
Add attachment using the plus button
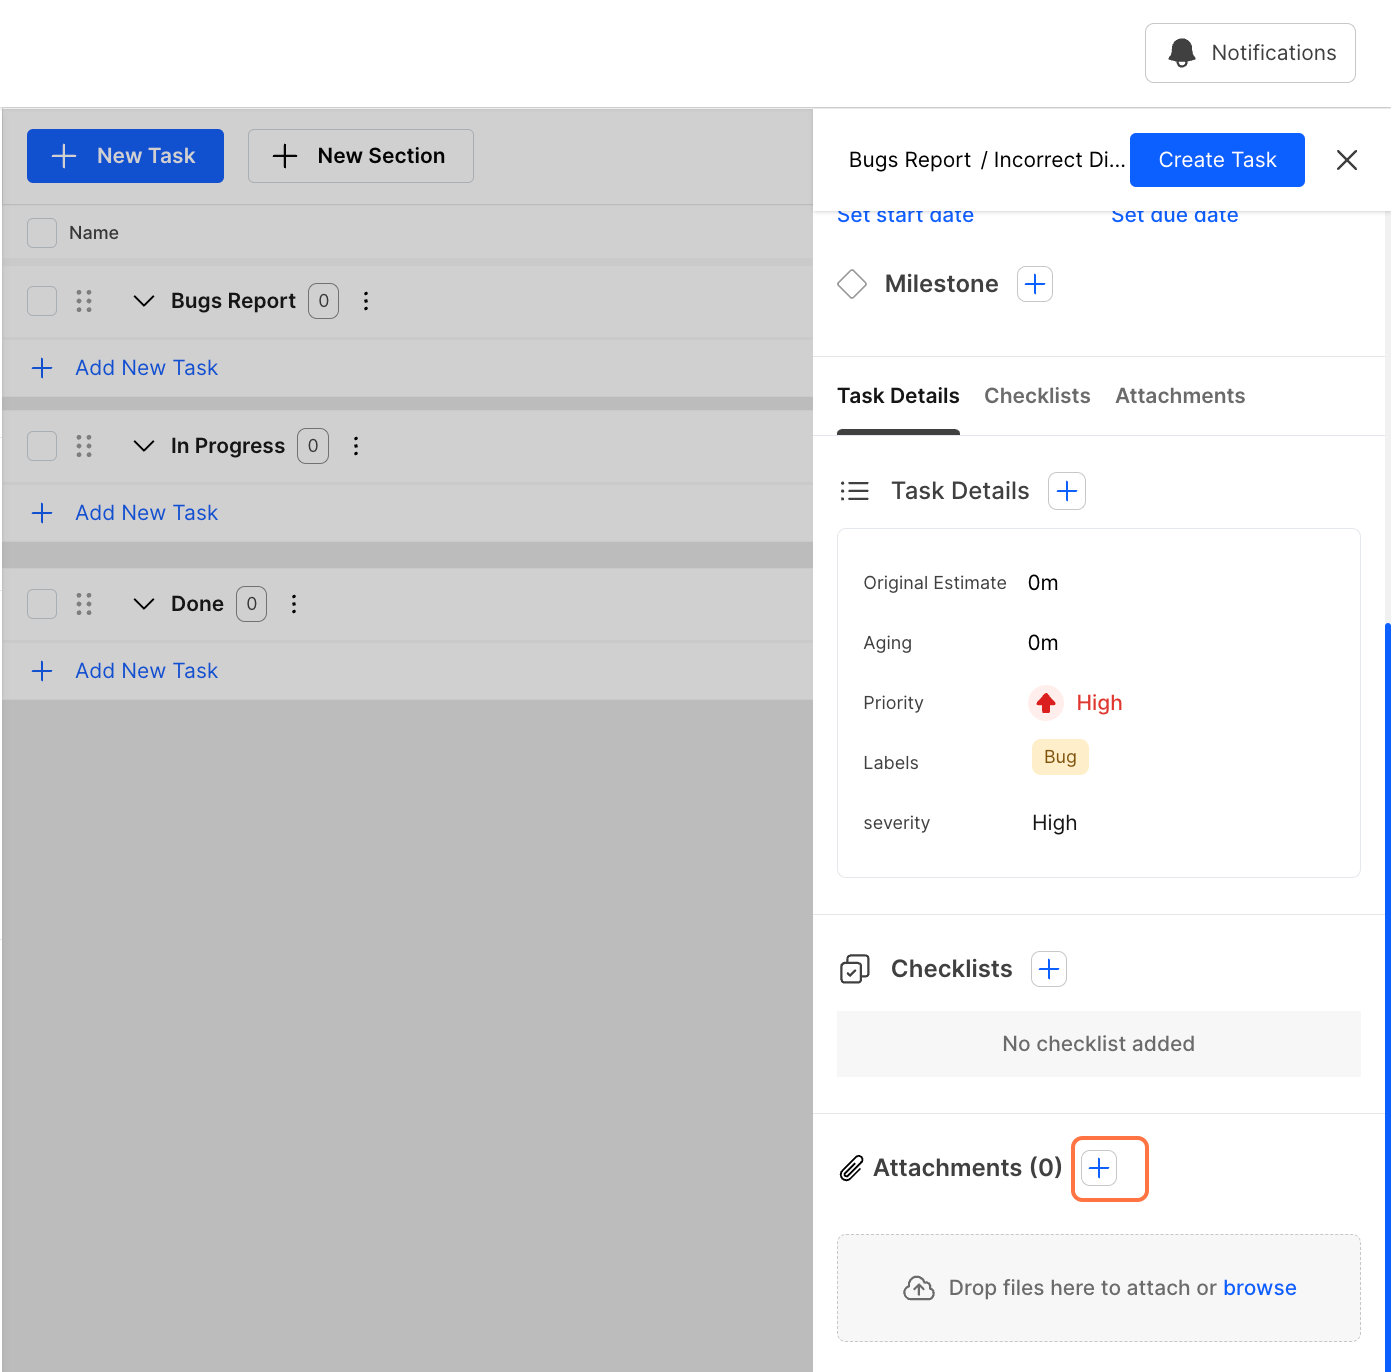(1099, 1168)
